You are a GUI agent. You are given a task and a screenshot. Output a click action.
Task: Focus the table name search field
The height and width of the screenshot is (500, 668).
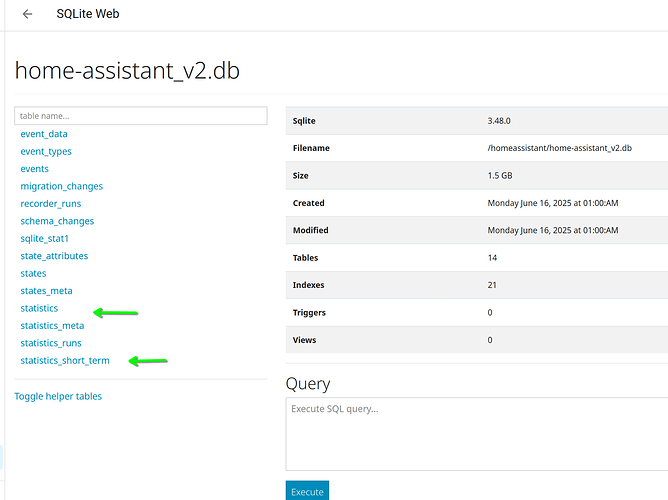pos(141,116)
